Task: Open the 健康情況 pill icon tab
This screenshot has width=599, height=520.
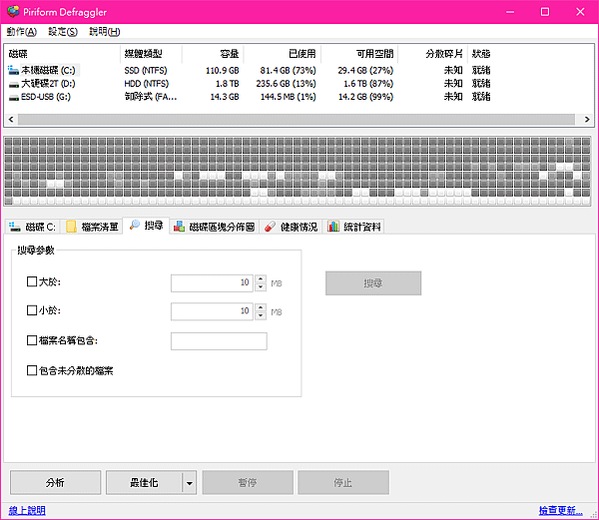Action: (x=270, y=227)
